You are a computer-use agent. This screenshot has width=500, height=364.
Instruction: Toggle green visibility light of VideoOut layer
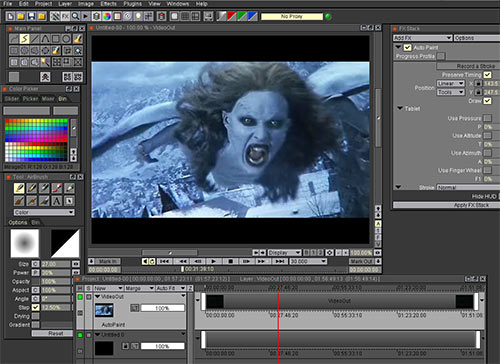(x=80, y=297)
